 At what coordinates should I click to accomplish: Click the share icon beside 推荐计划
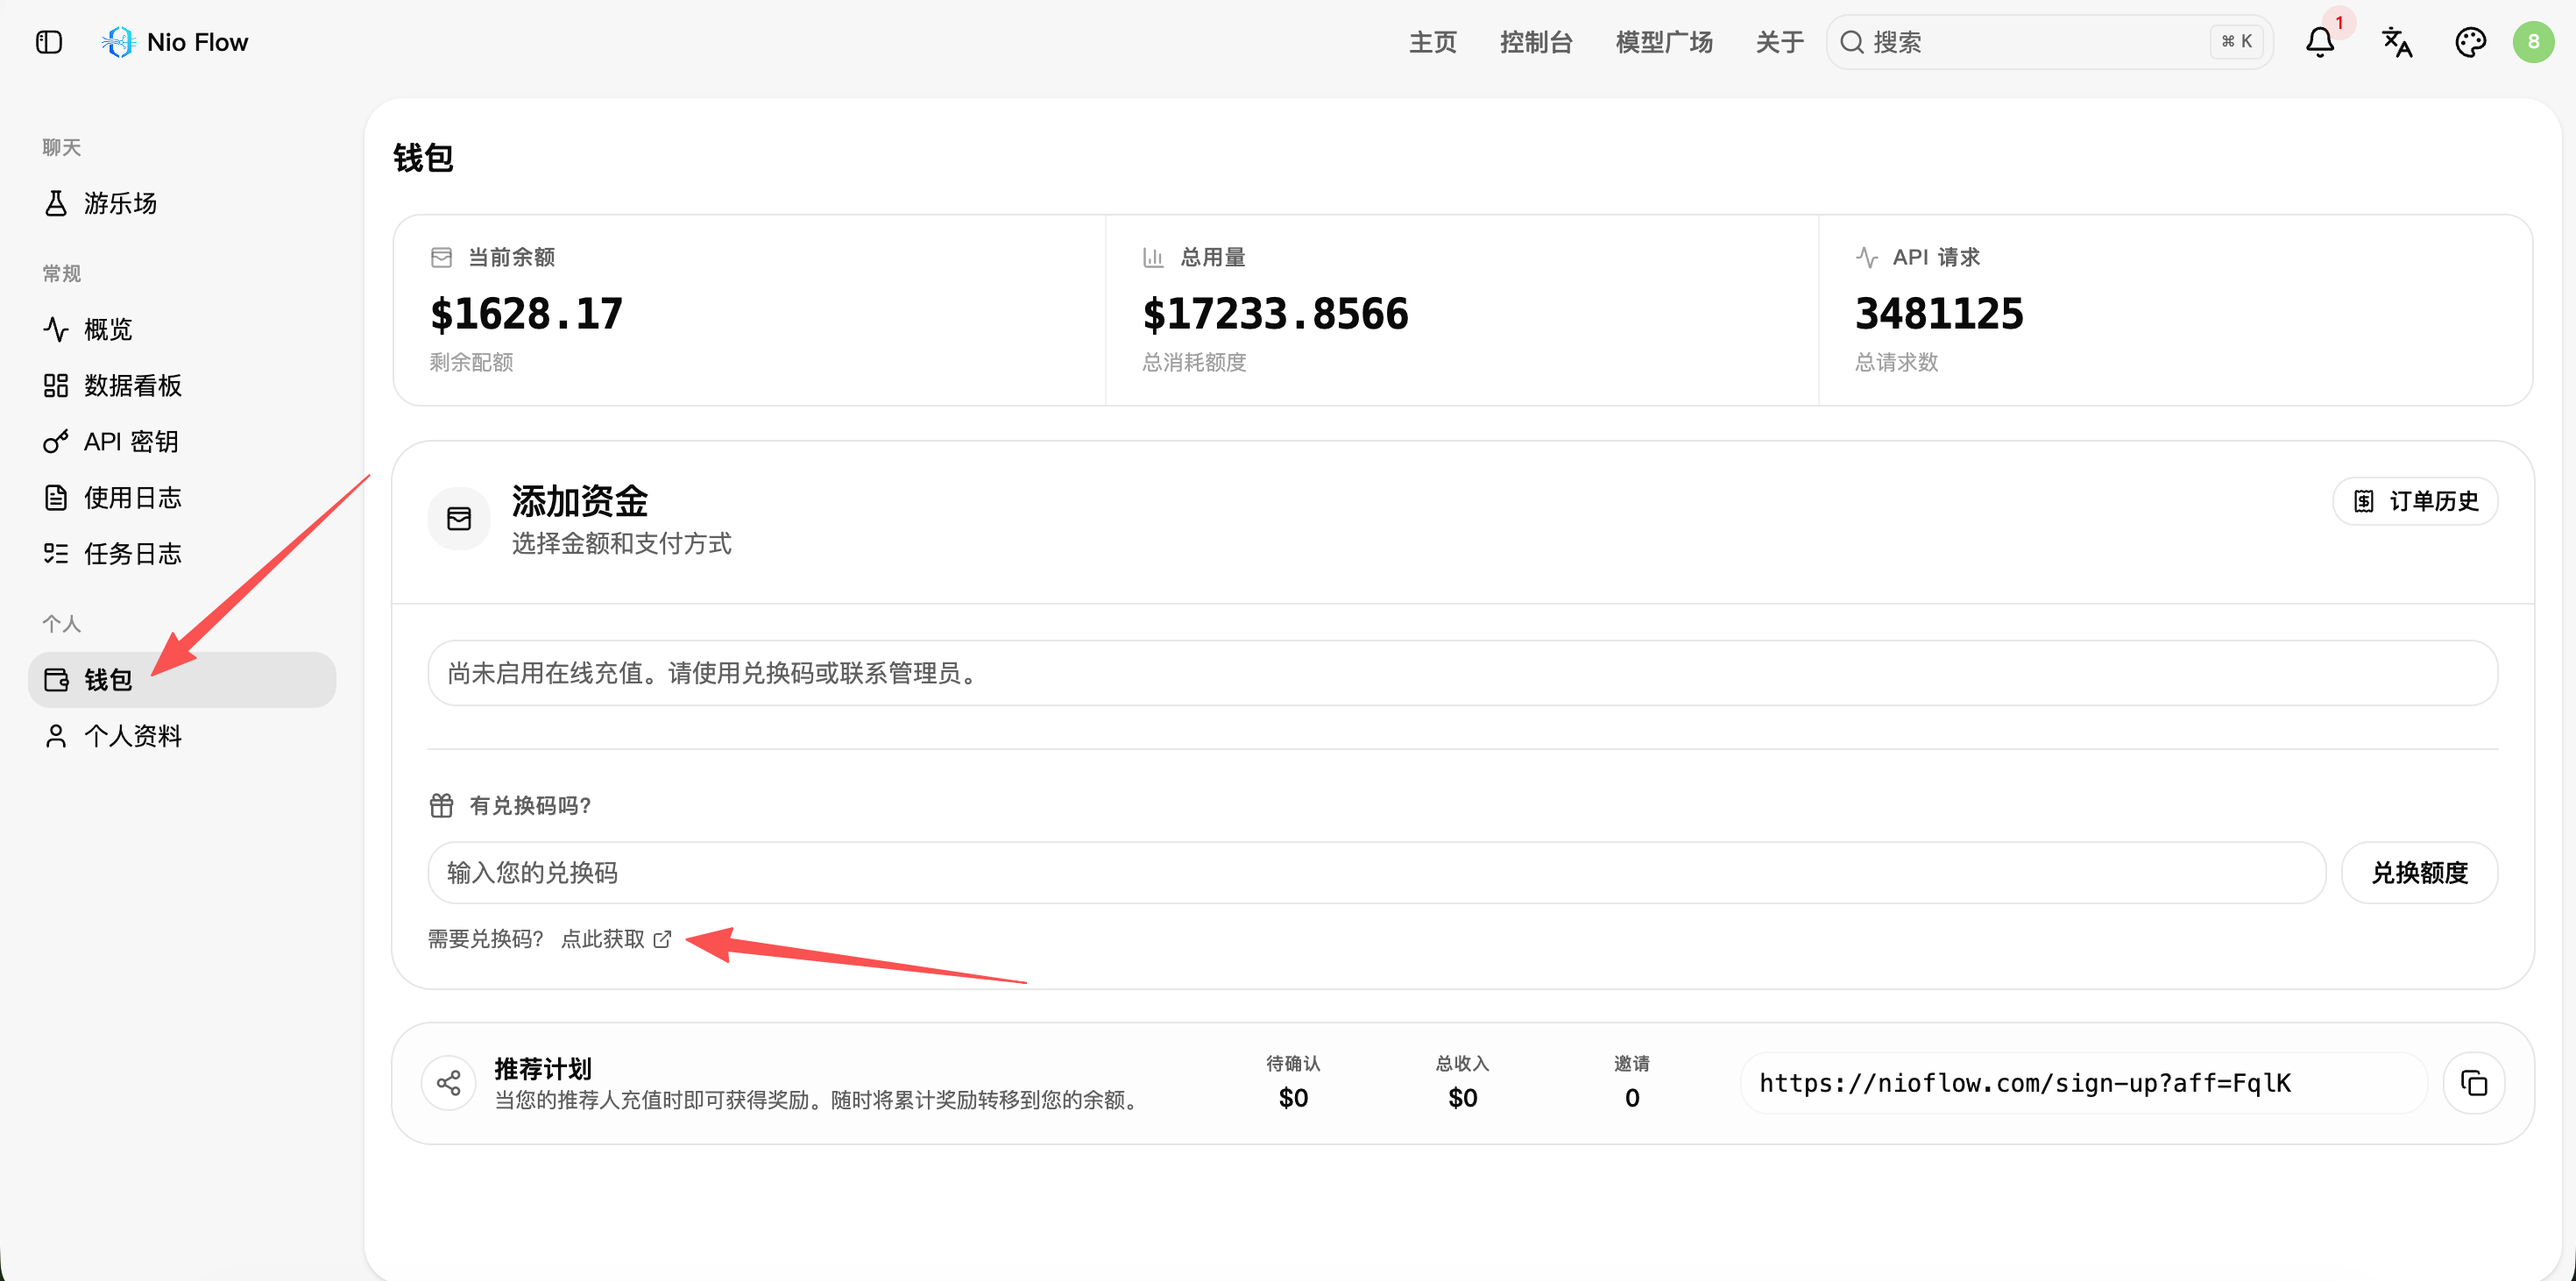click(449, 1083)
